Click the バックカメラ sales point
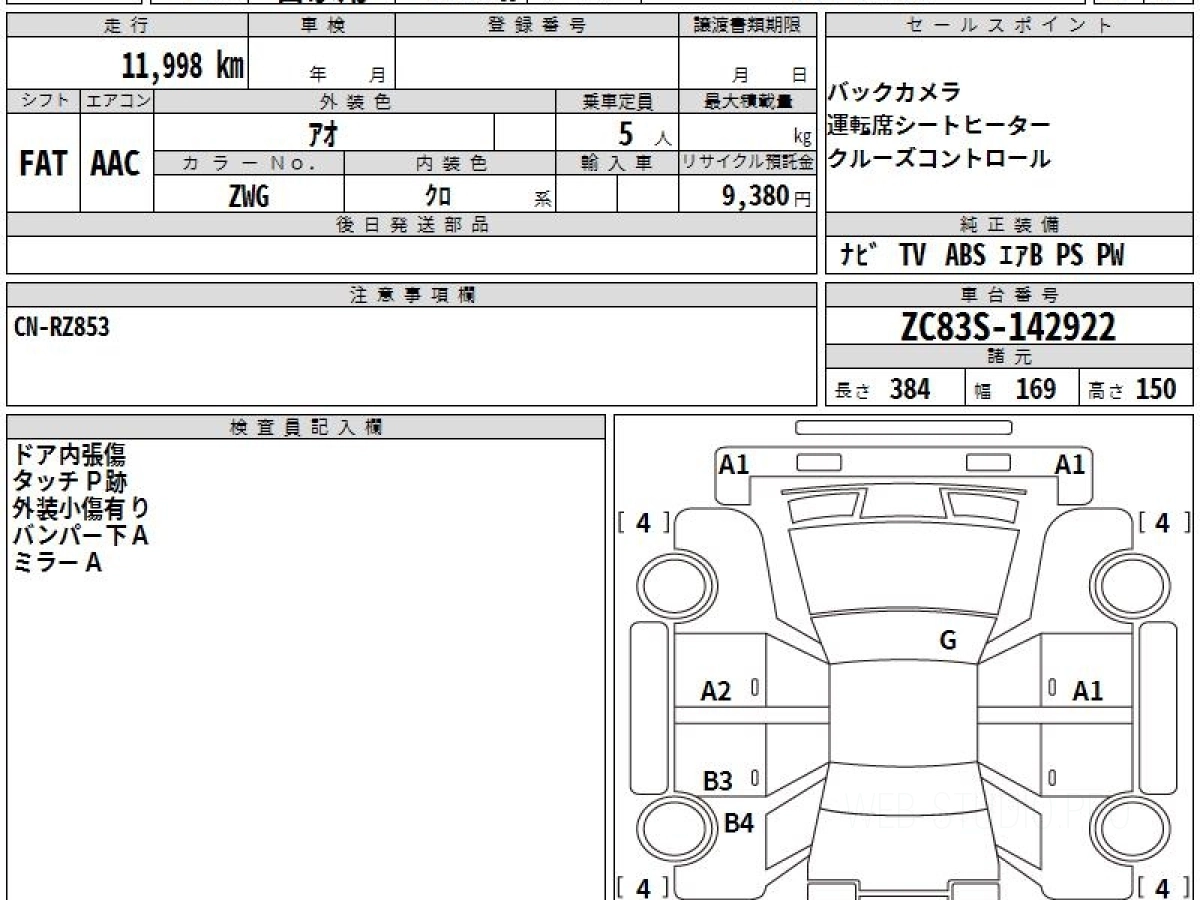The width and height of the screenshot is (1200, 900). 894,93
